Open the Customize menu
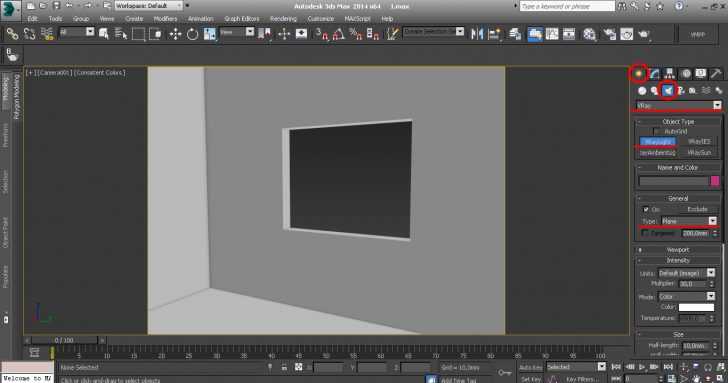Viewport: 728px width, 383px height. click(x=321, y=19)
